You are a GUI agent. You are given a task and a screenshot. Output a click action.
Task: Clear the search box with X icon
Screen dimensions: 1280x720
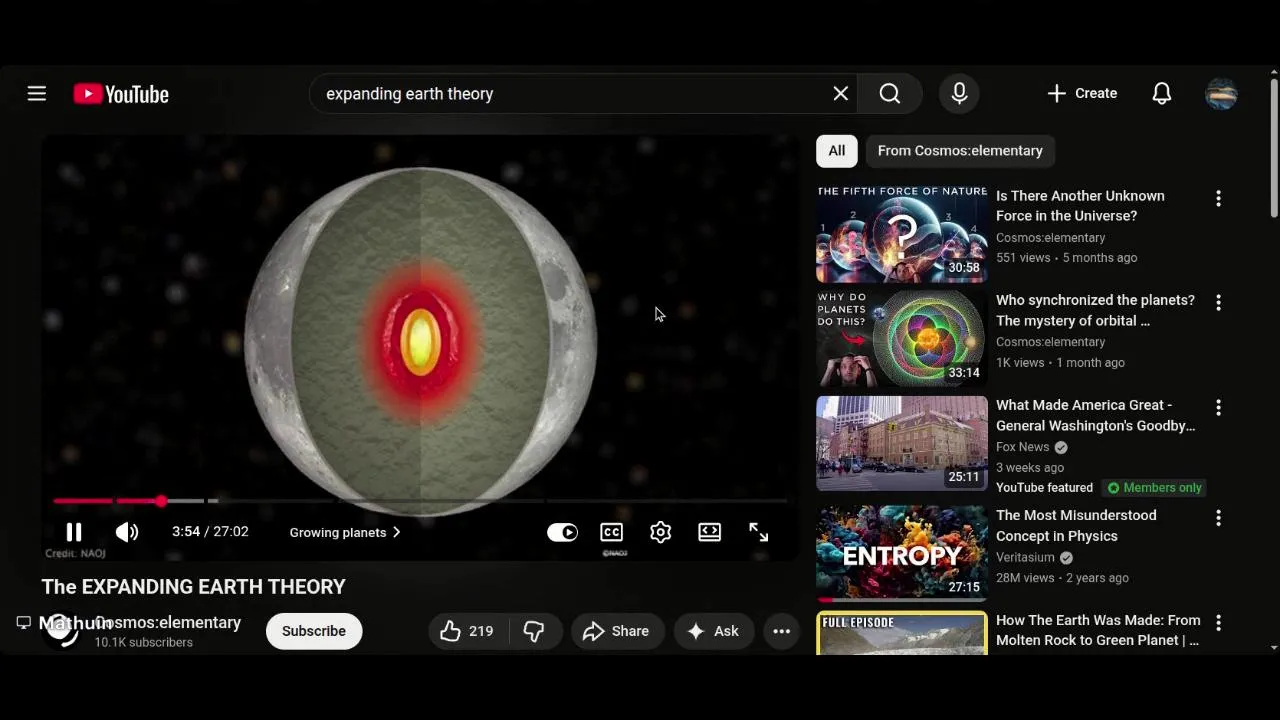(x=841, y=93)
